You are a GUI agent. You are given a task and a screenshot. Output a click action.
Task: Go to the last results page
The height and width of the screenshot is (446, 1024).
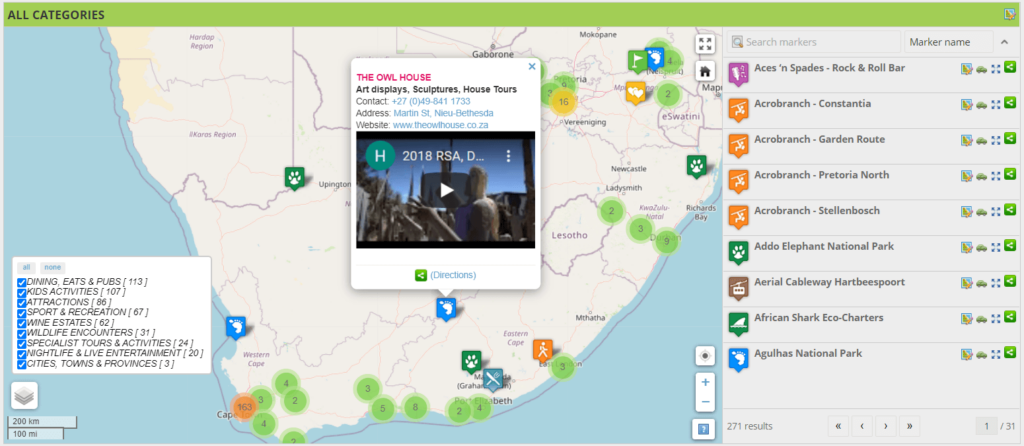[909, 425]
